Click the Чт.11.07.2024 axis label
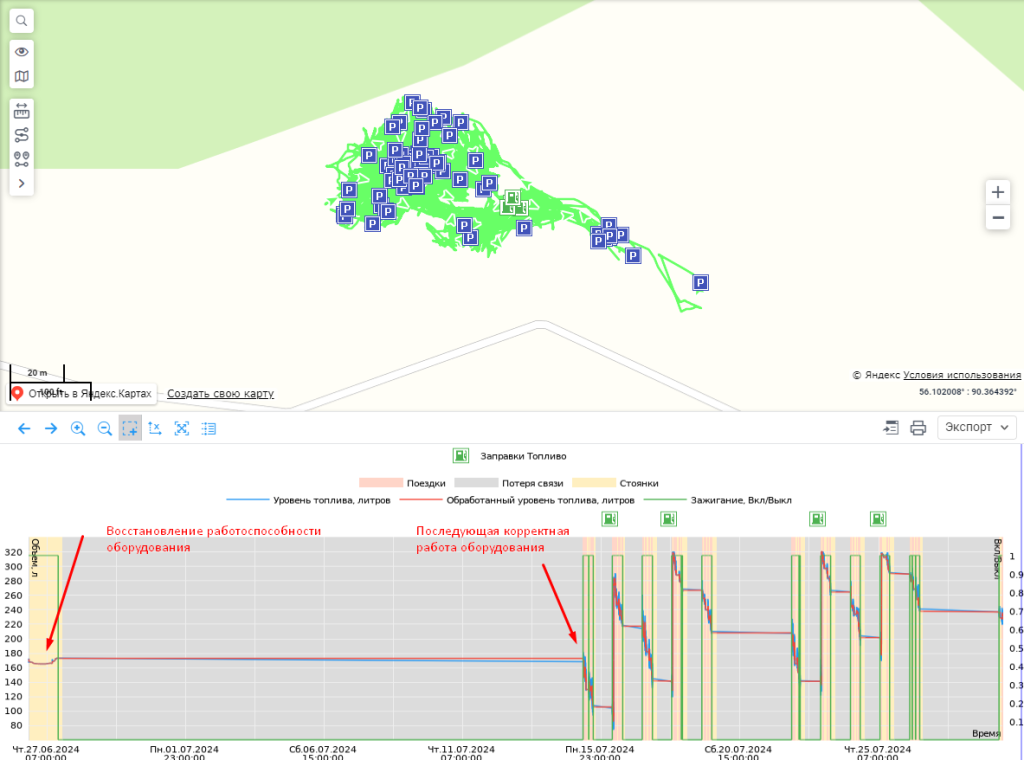The height and width of the screenshot is (760, 1024). (x=461, y=752)
